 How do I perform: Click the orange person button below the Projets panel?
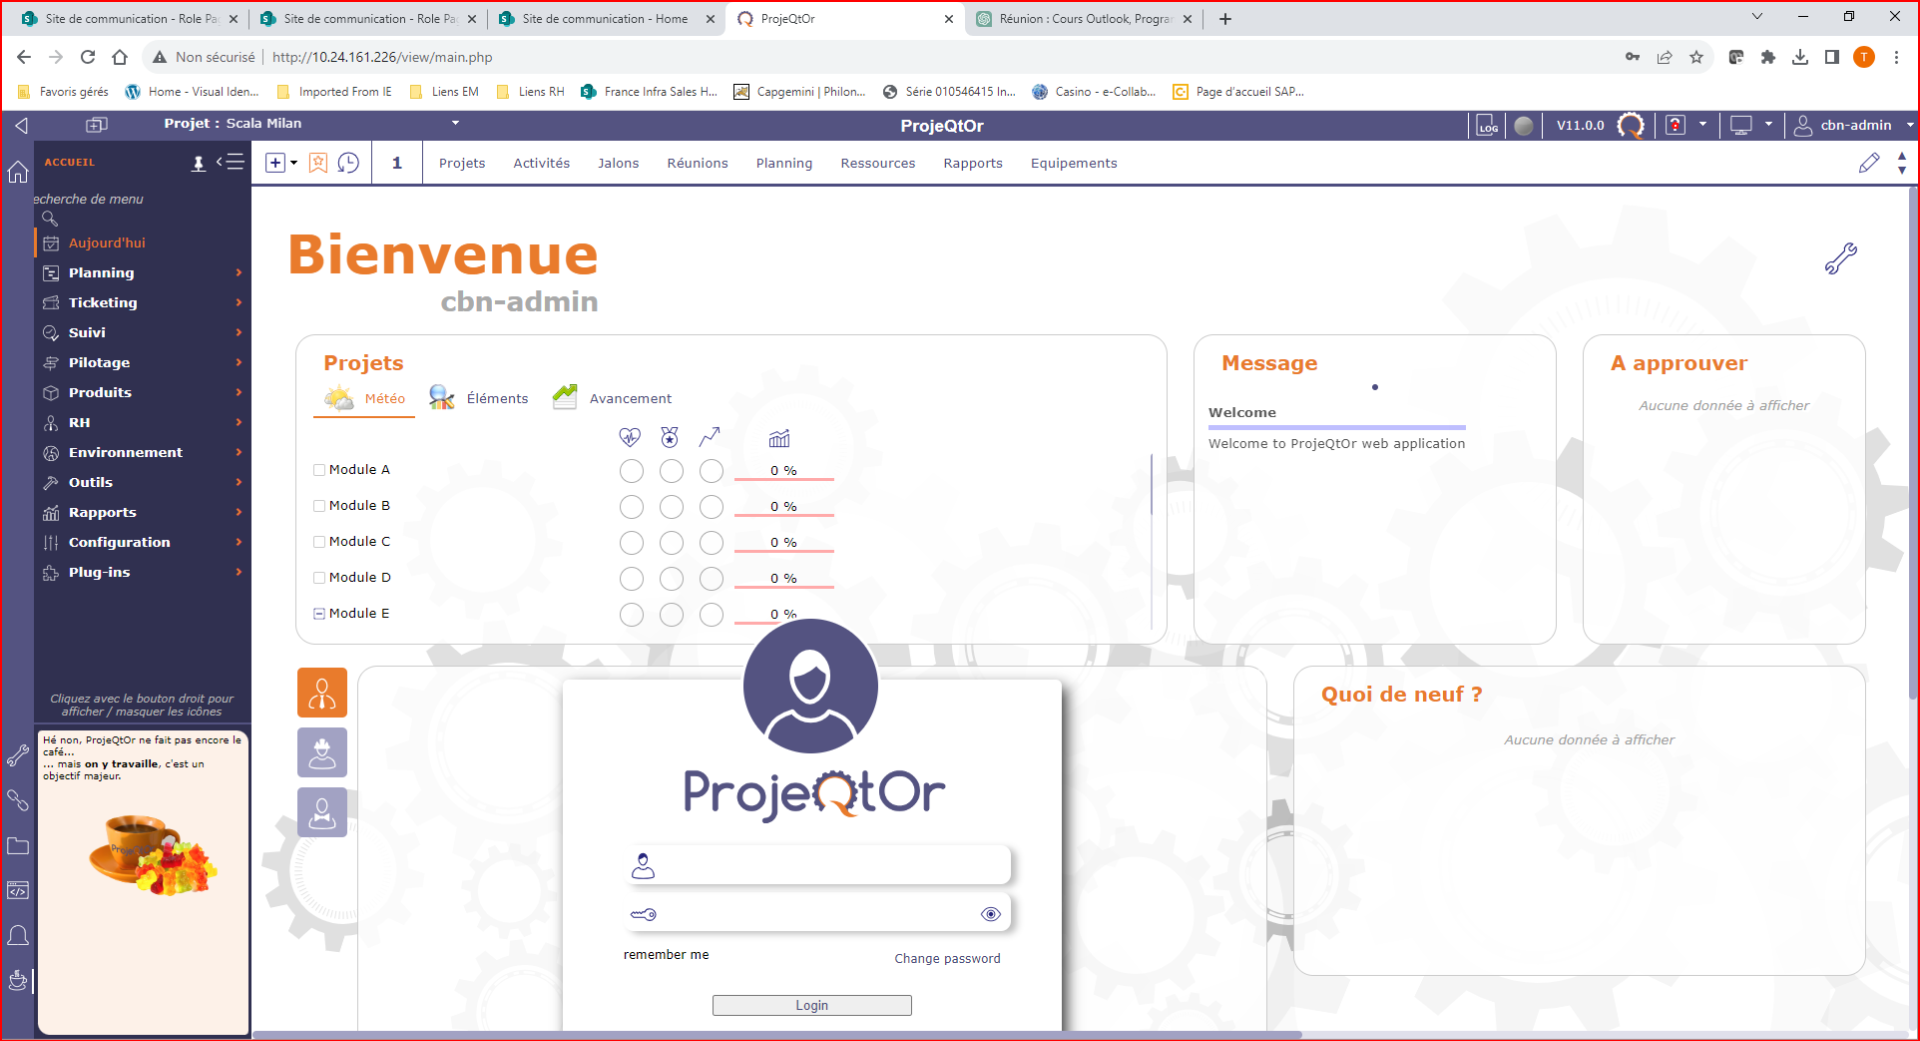tap(322, 692)
